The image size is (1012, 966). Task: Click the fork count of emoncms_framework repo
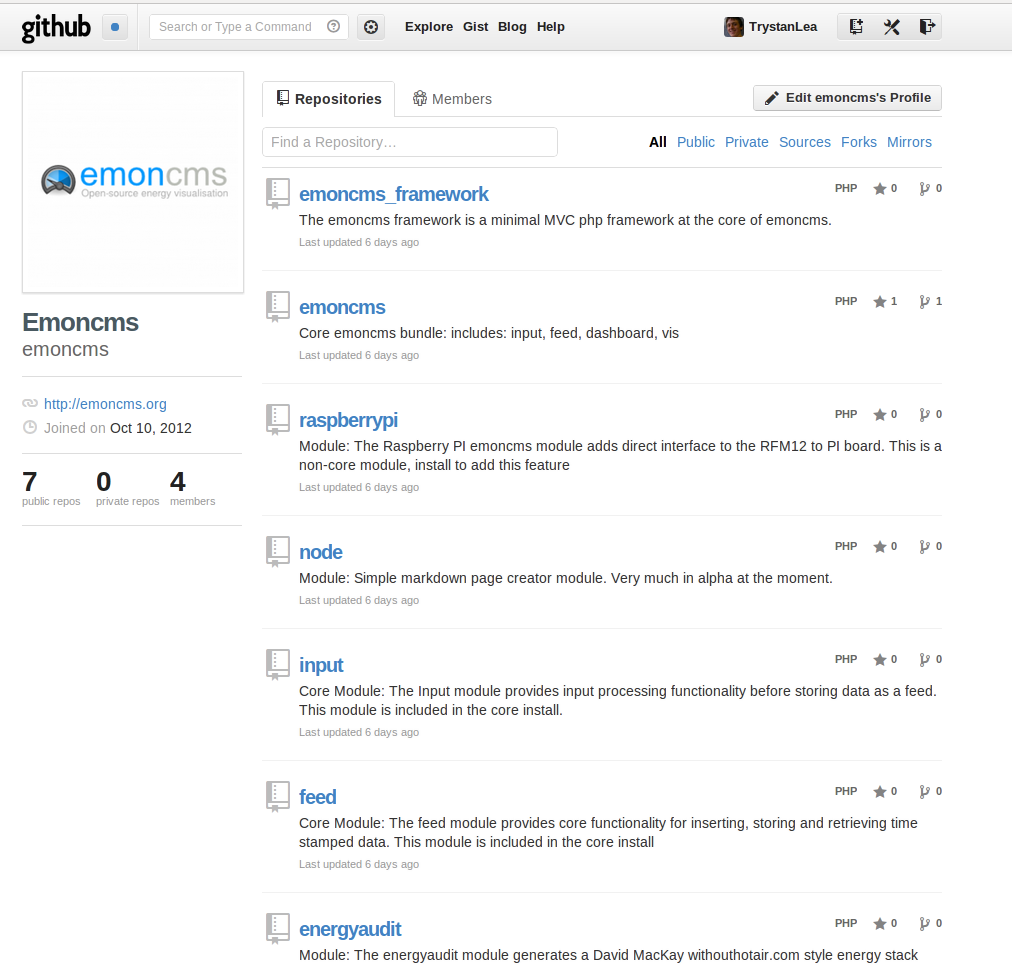(x=931, y=188)
